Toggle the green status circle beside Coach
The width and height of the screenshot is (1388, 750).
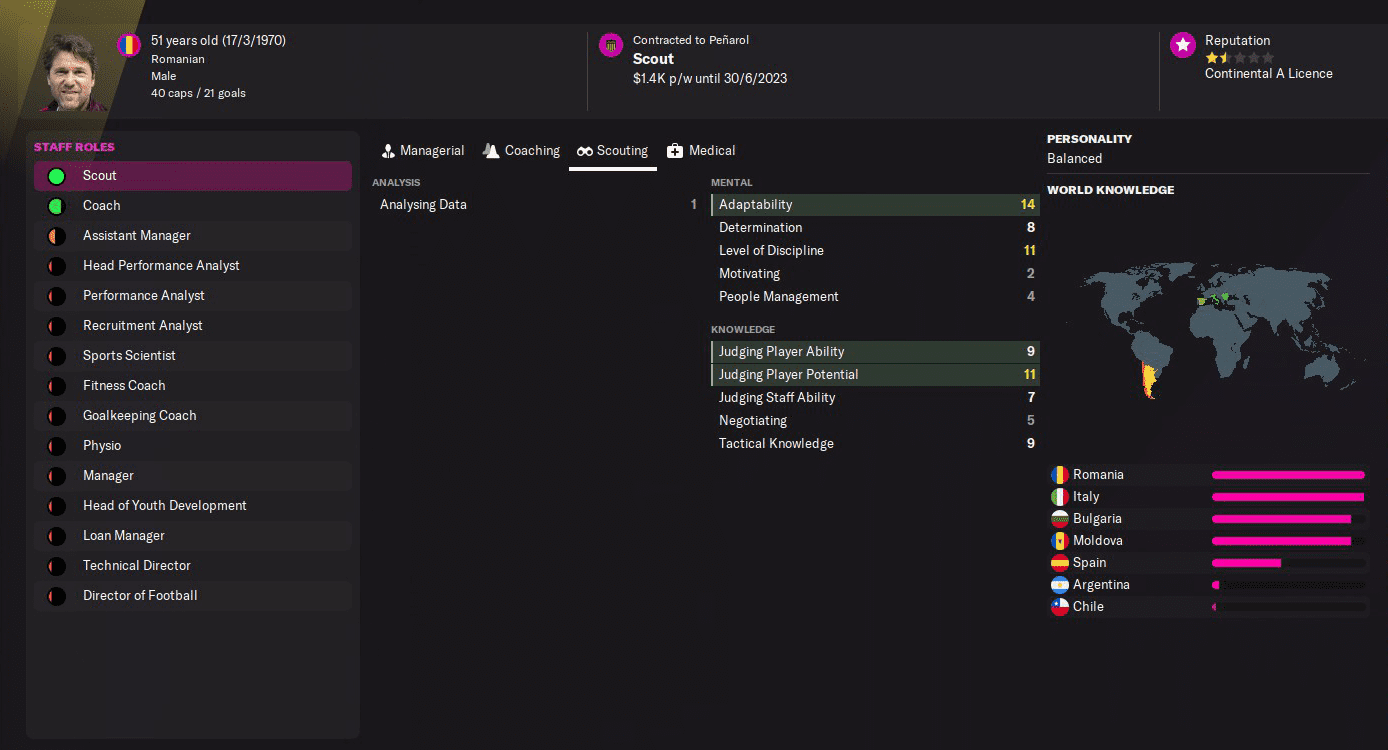coord(57,205)
